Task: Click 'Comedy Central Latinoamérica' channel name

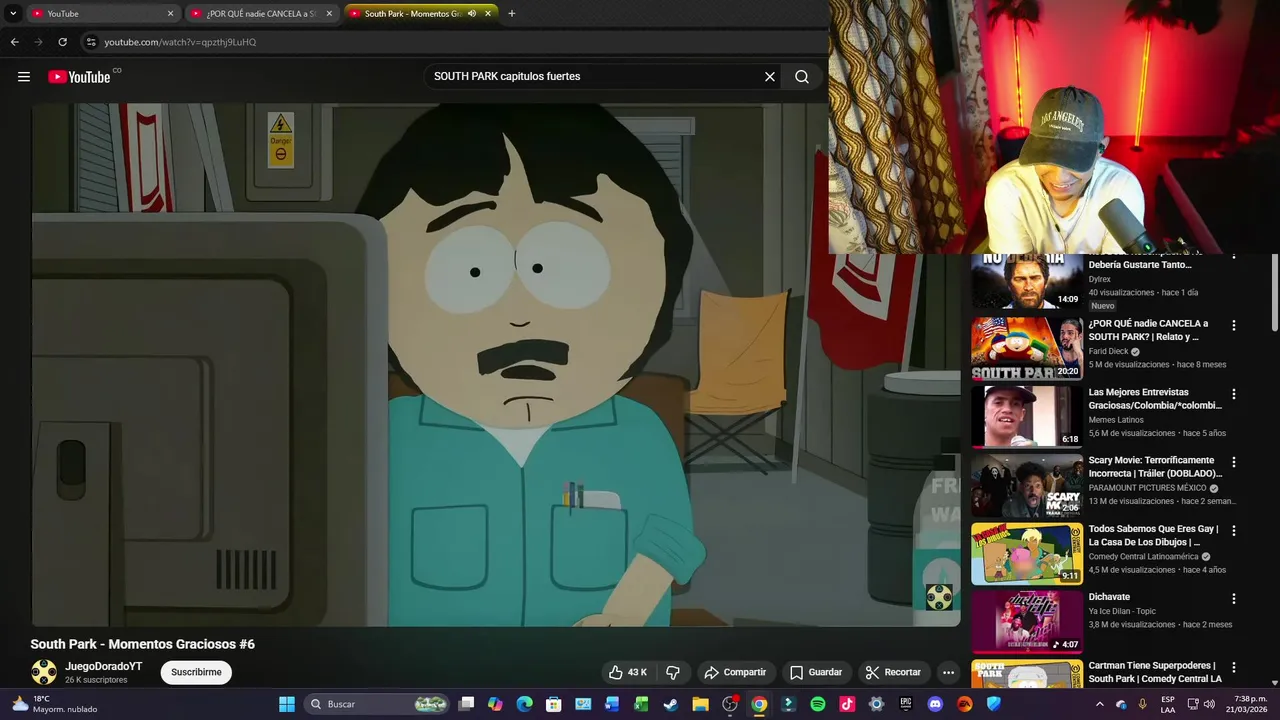Action: (1143, 556)
